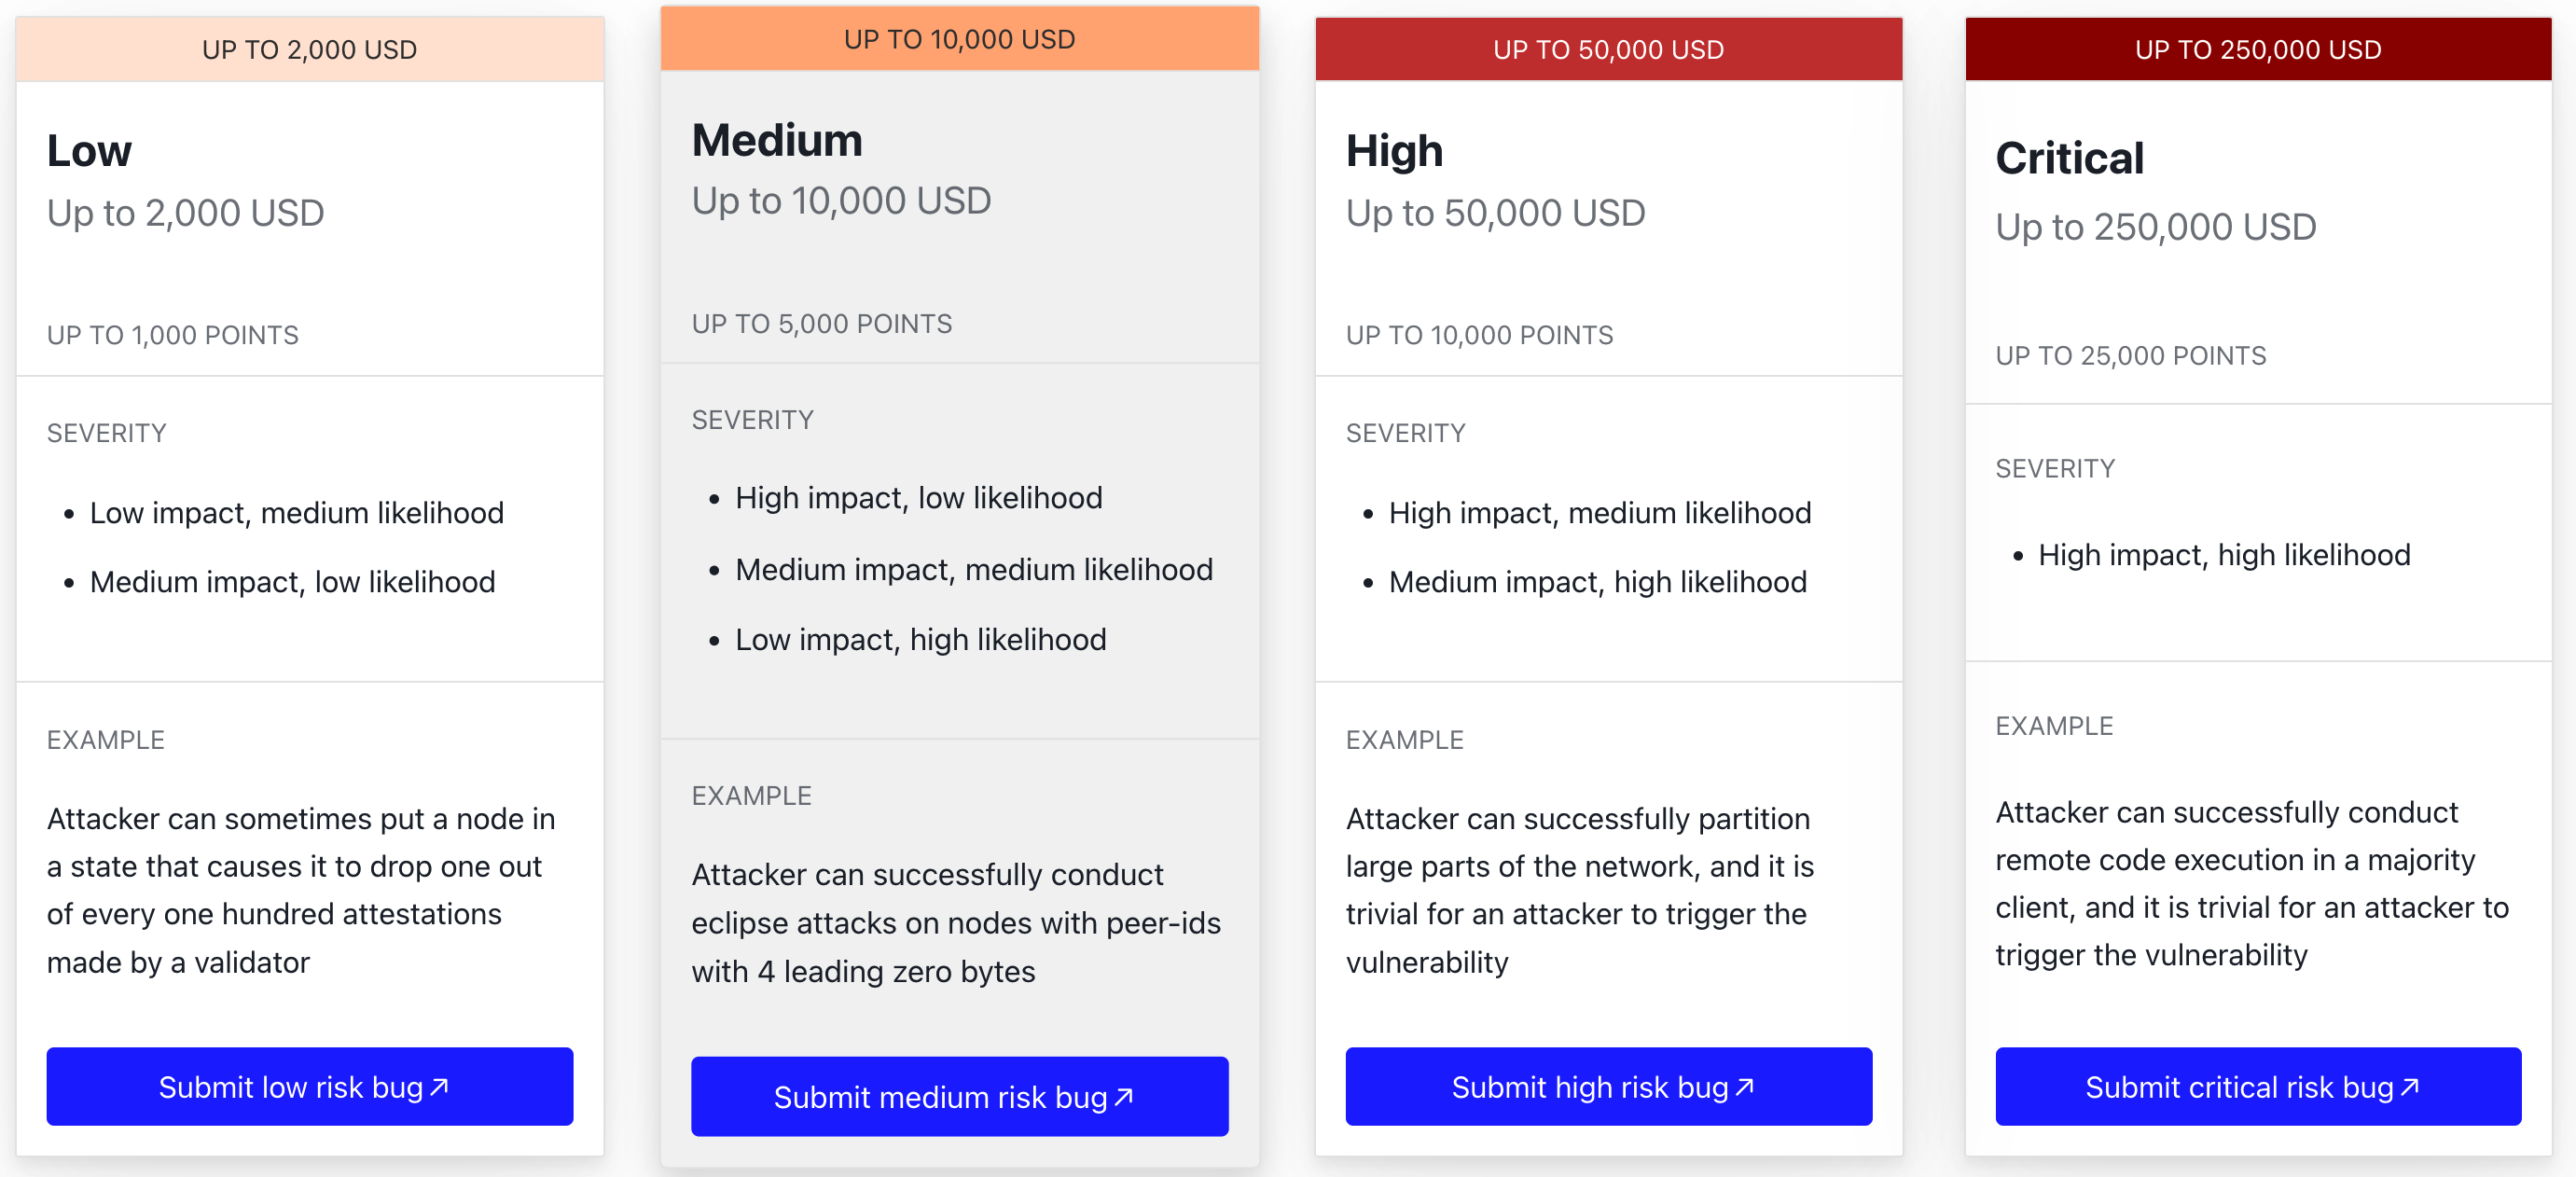Click Submit medium risk bug button
The height and width of the screenshot is (1177, 2576).
(x=958, y=1096)
